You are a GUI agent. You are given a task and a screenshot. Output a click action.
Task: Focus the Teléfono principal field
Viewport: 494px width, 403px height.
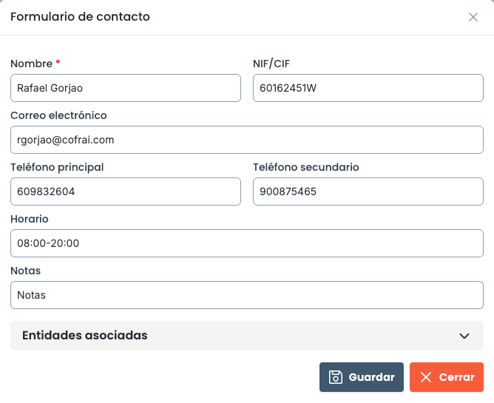pyautogui.click(x=125, y=191)
